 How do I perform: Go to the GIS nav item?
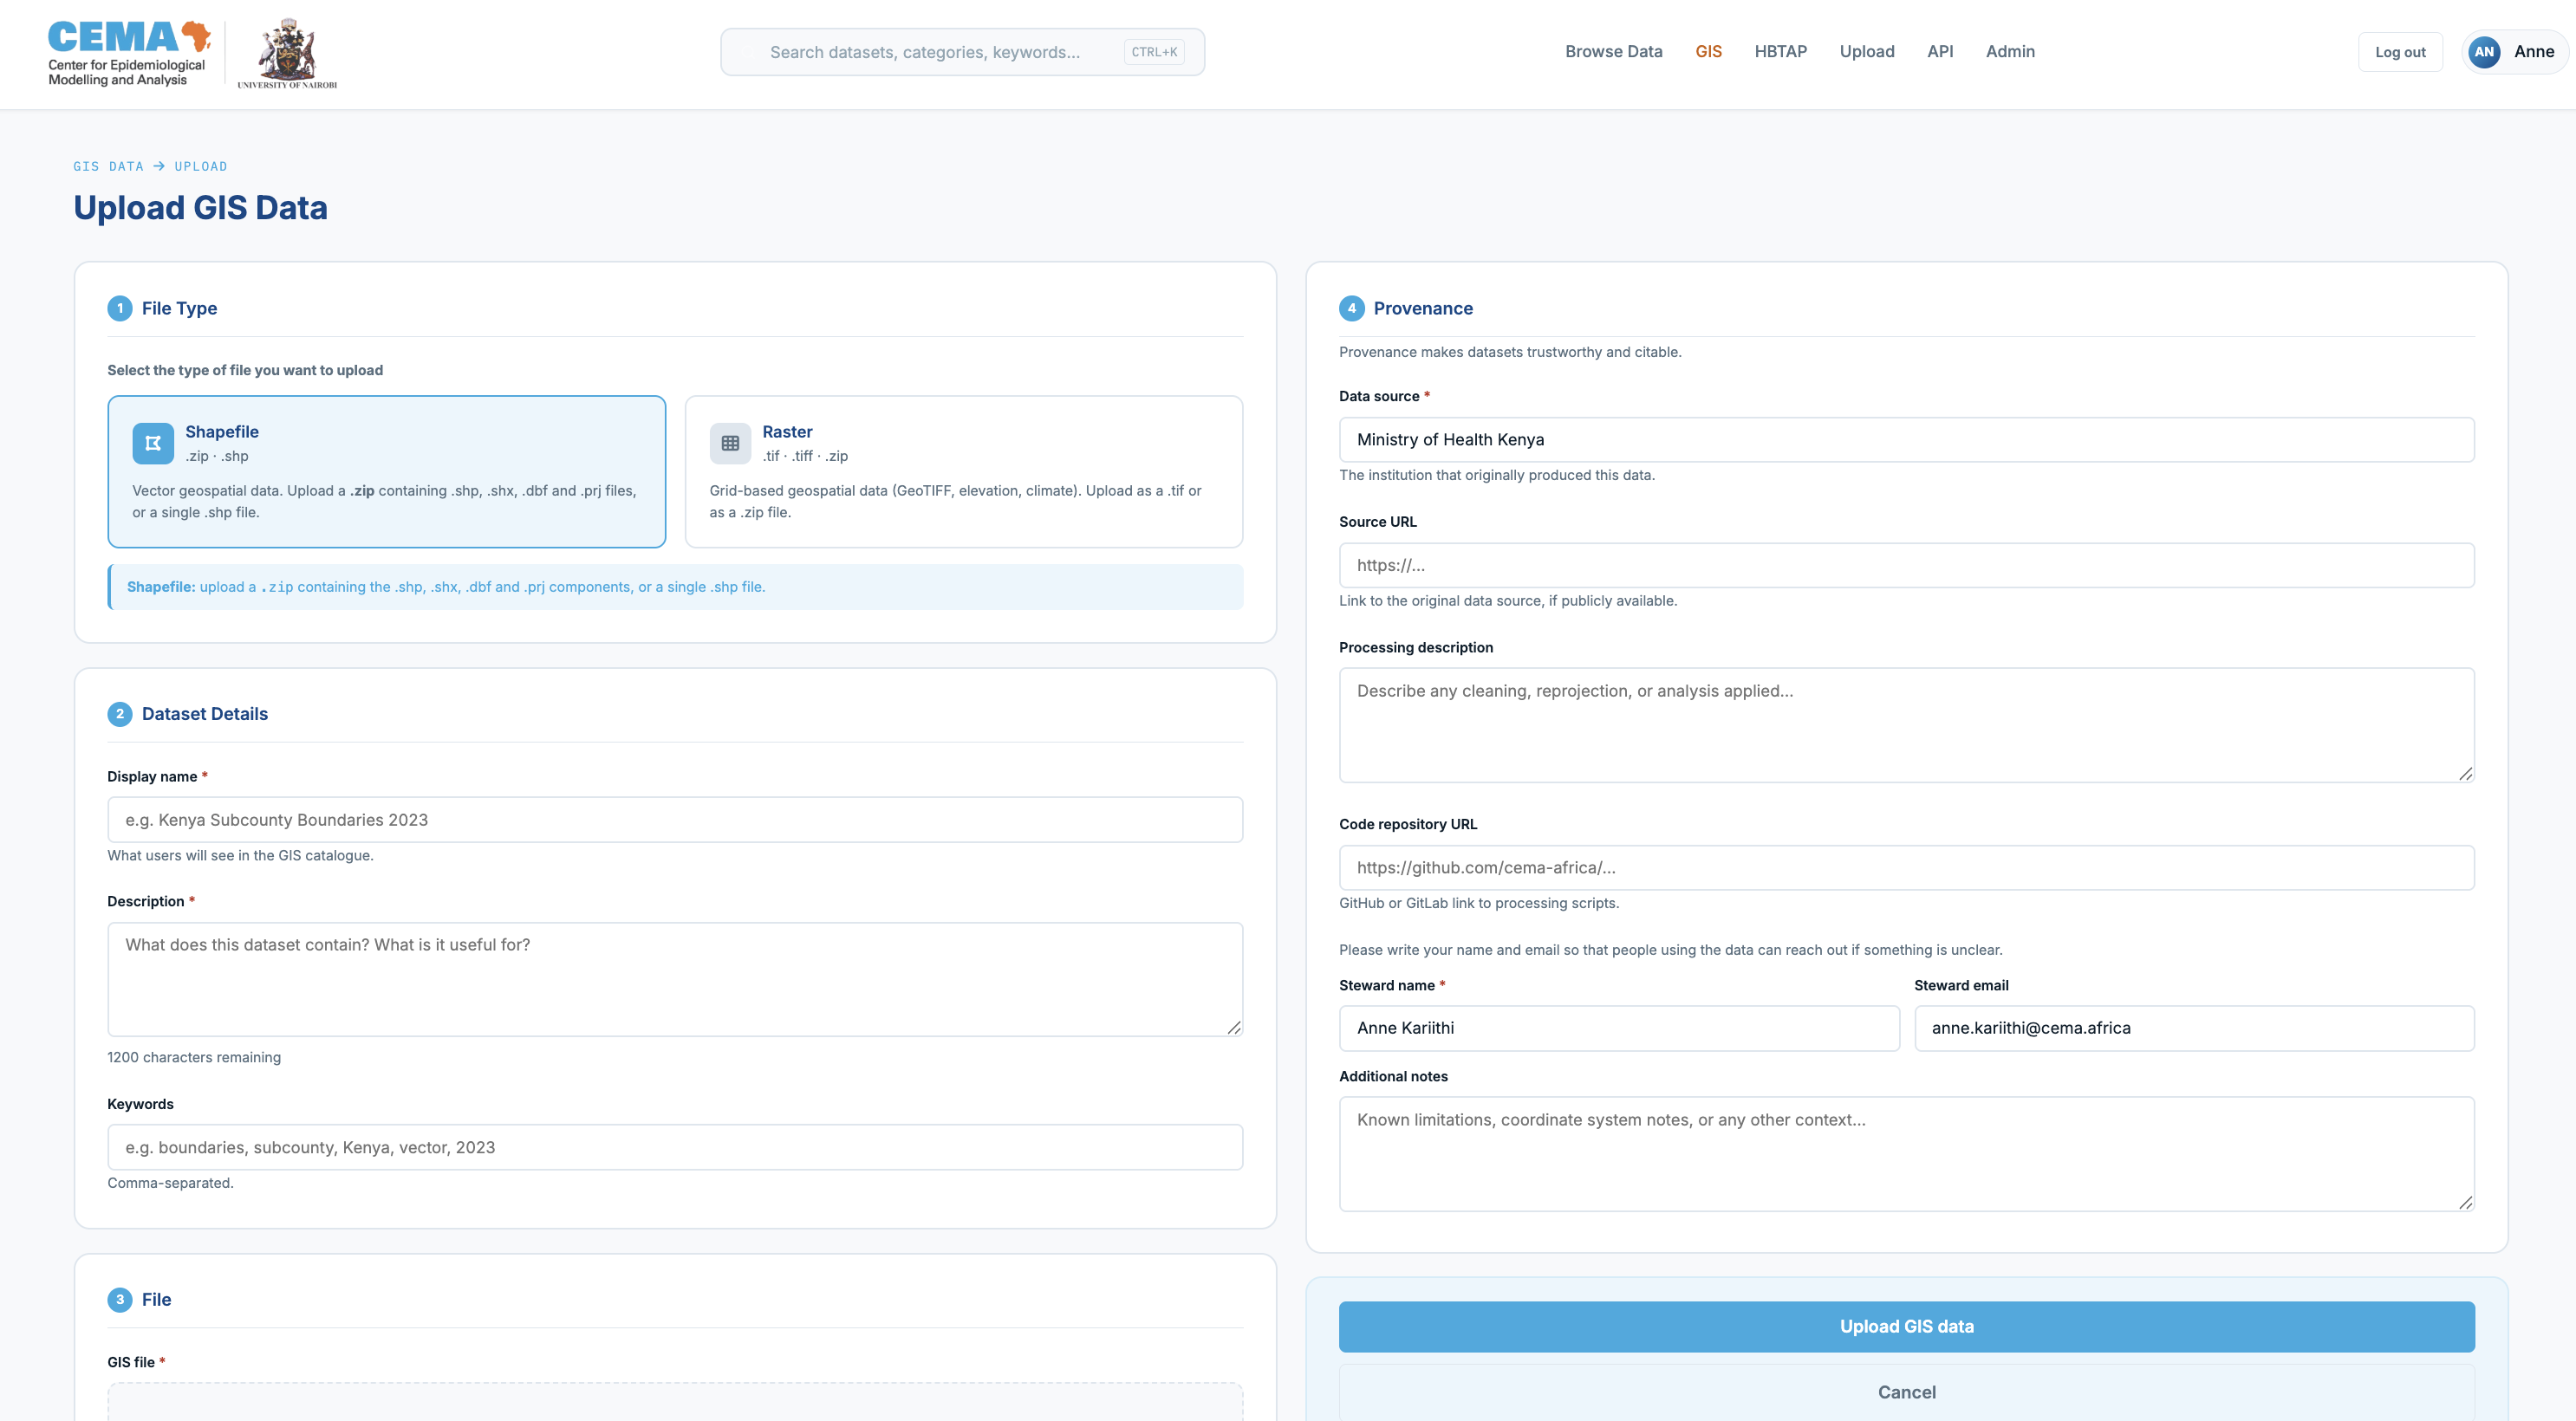(1708, 52)
